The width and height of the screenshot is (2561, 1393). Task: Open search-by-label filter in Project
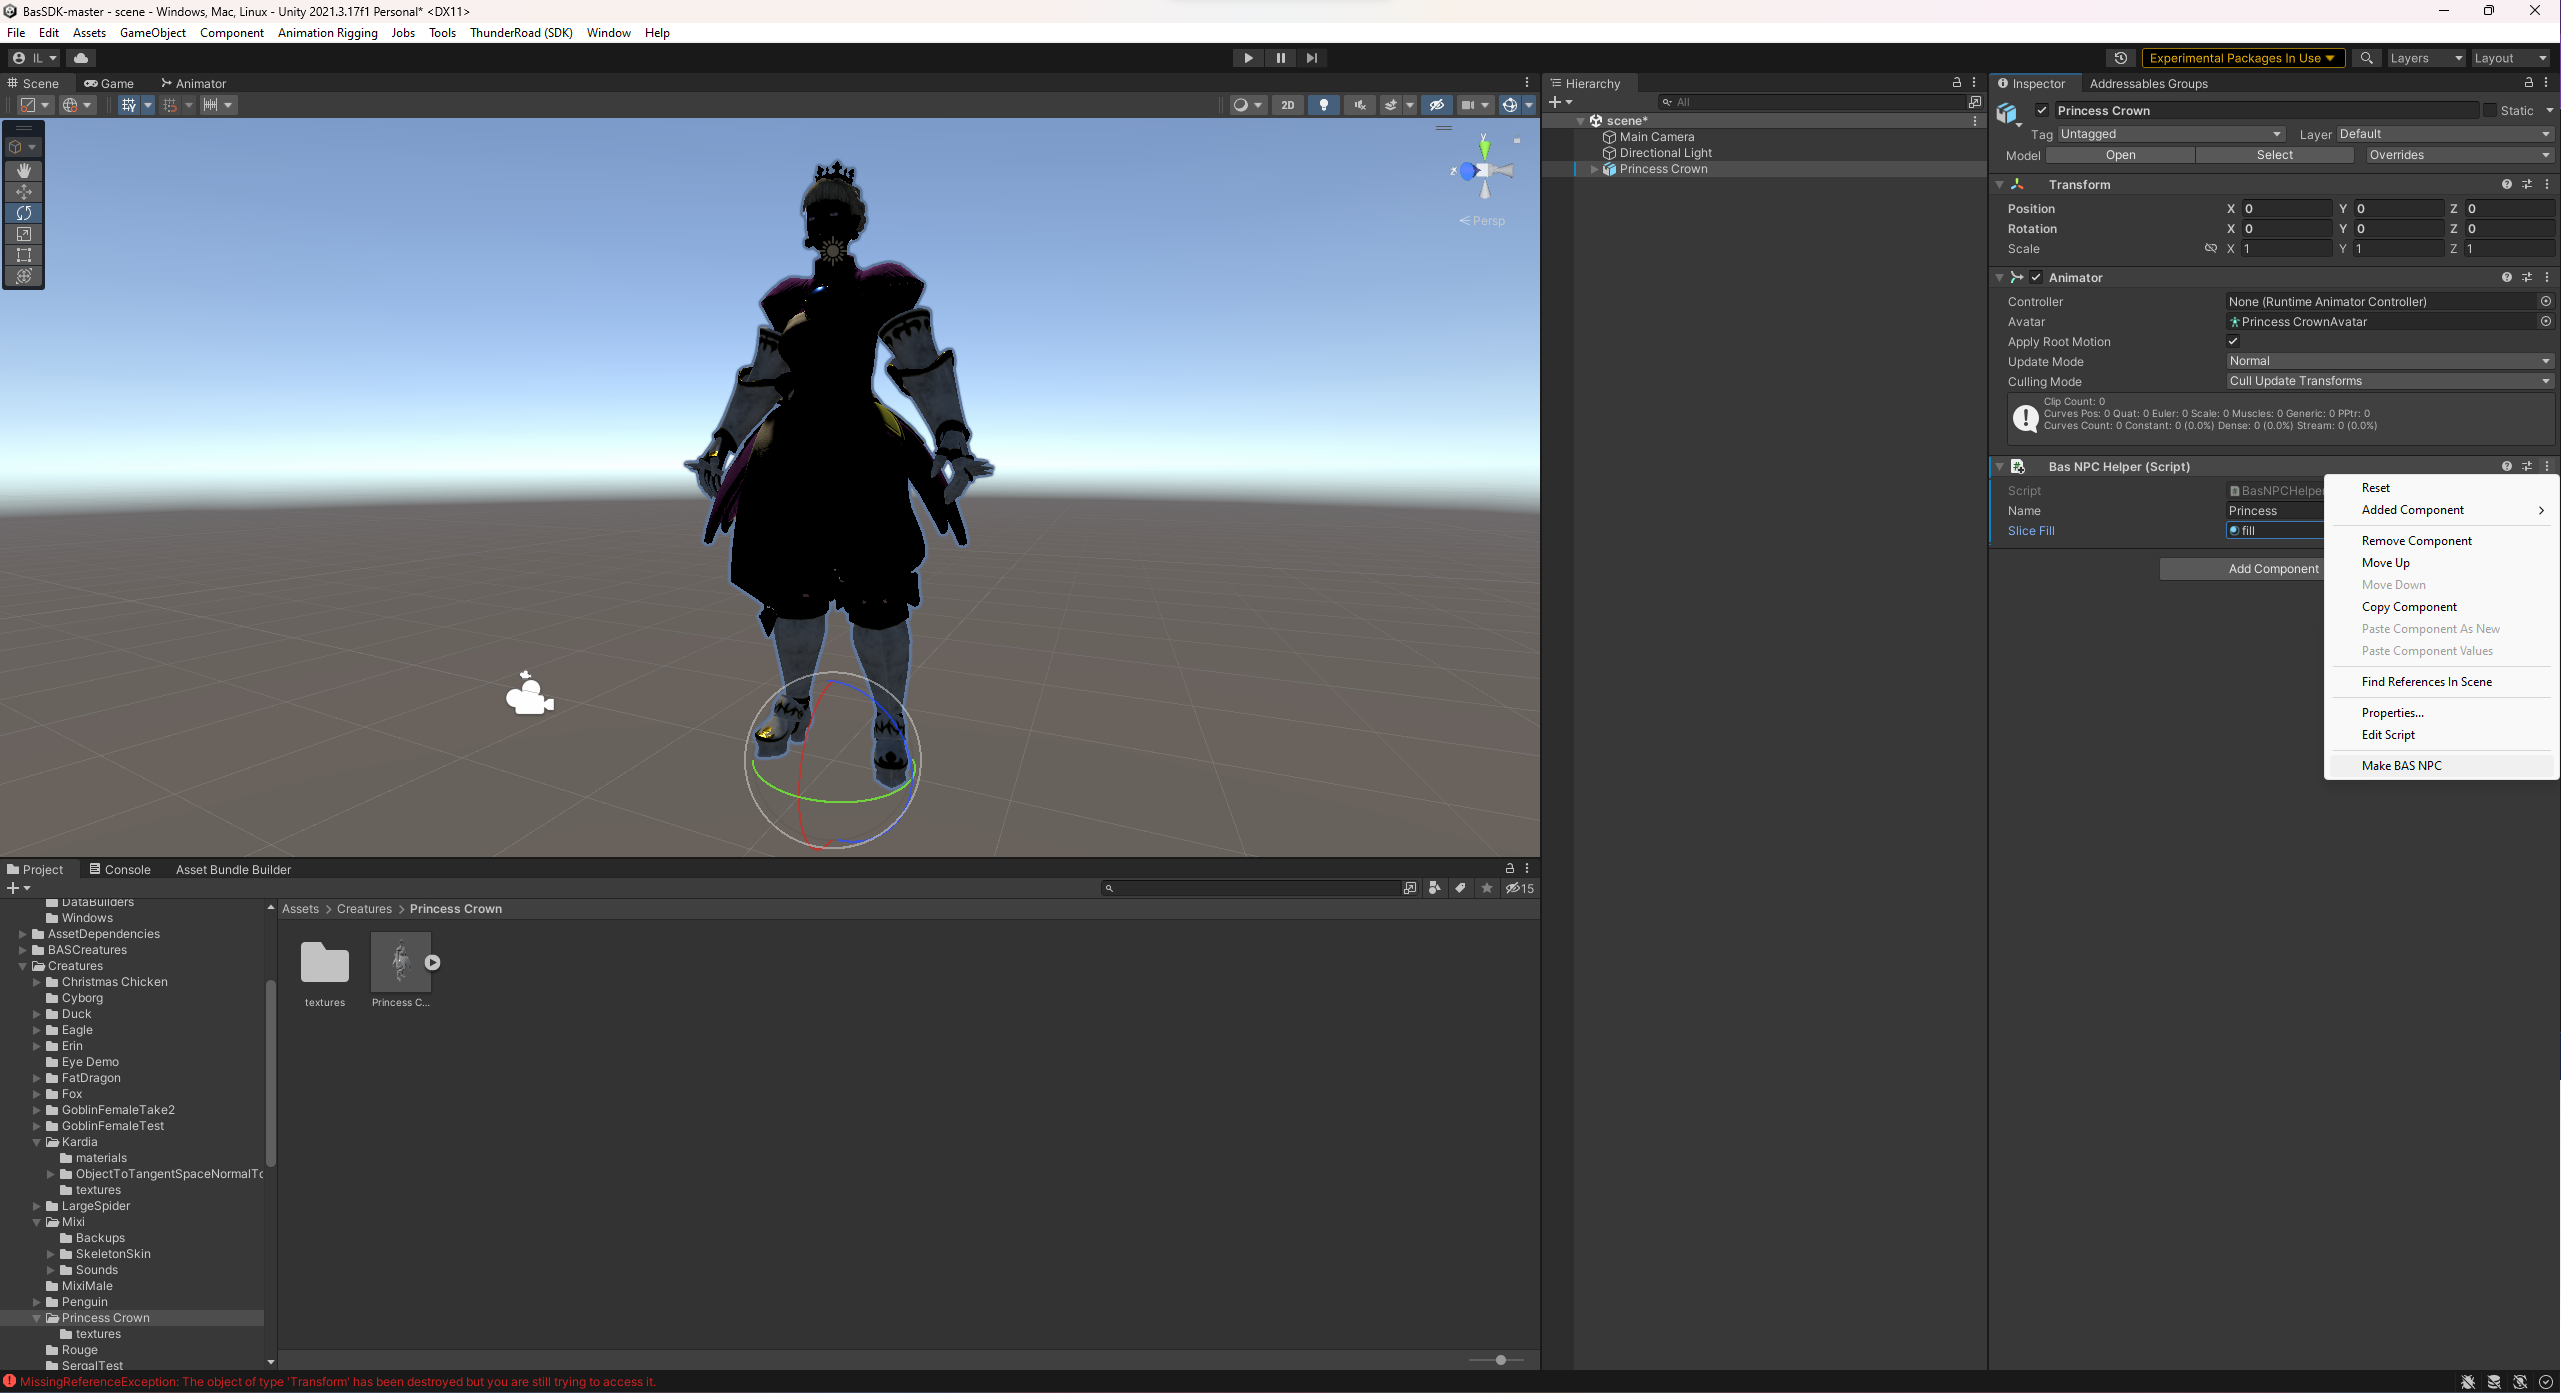pyautogui.click(x=1461, y=888)
